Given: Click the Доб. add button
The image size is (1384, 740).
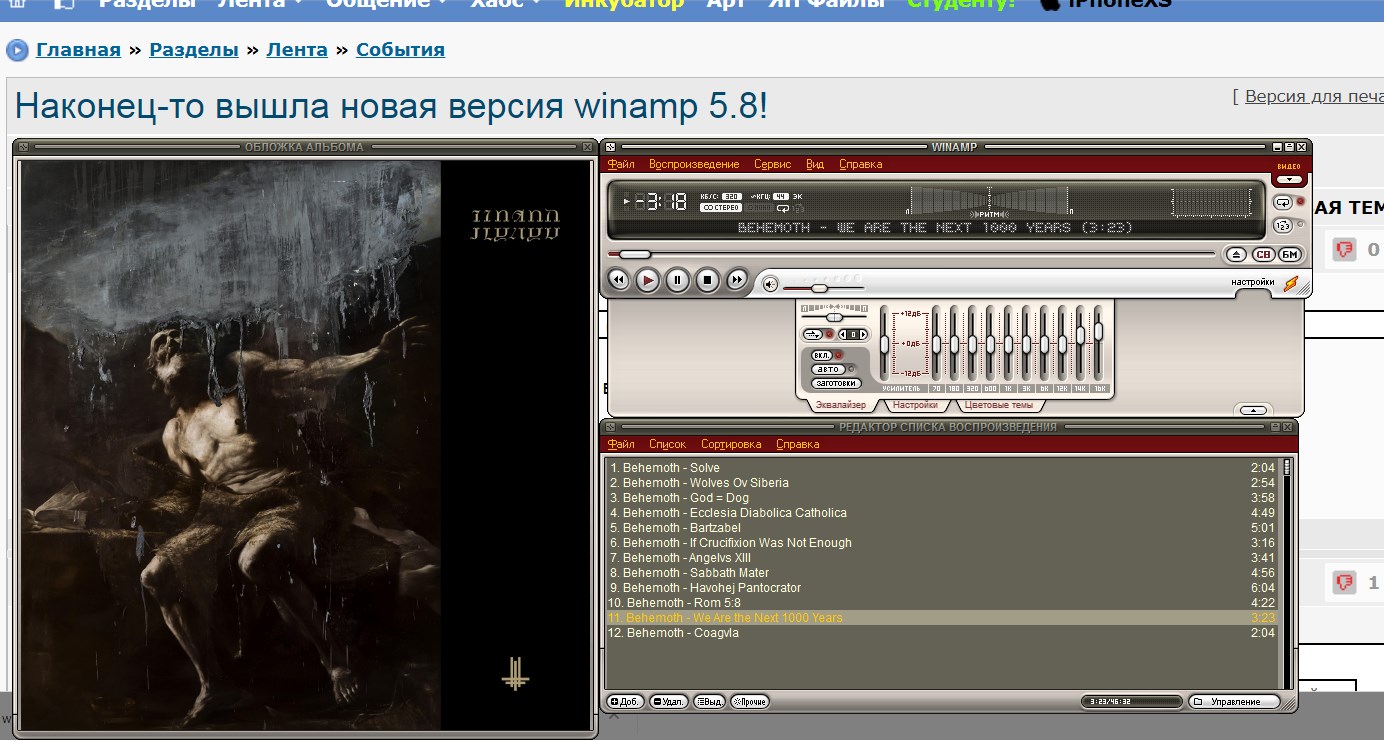Looking at the screenshot, I should click(x=626, y=702).
